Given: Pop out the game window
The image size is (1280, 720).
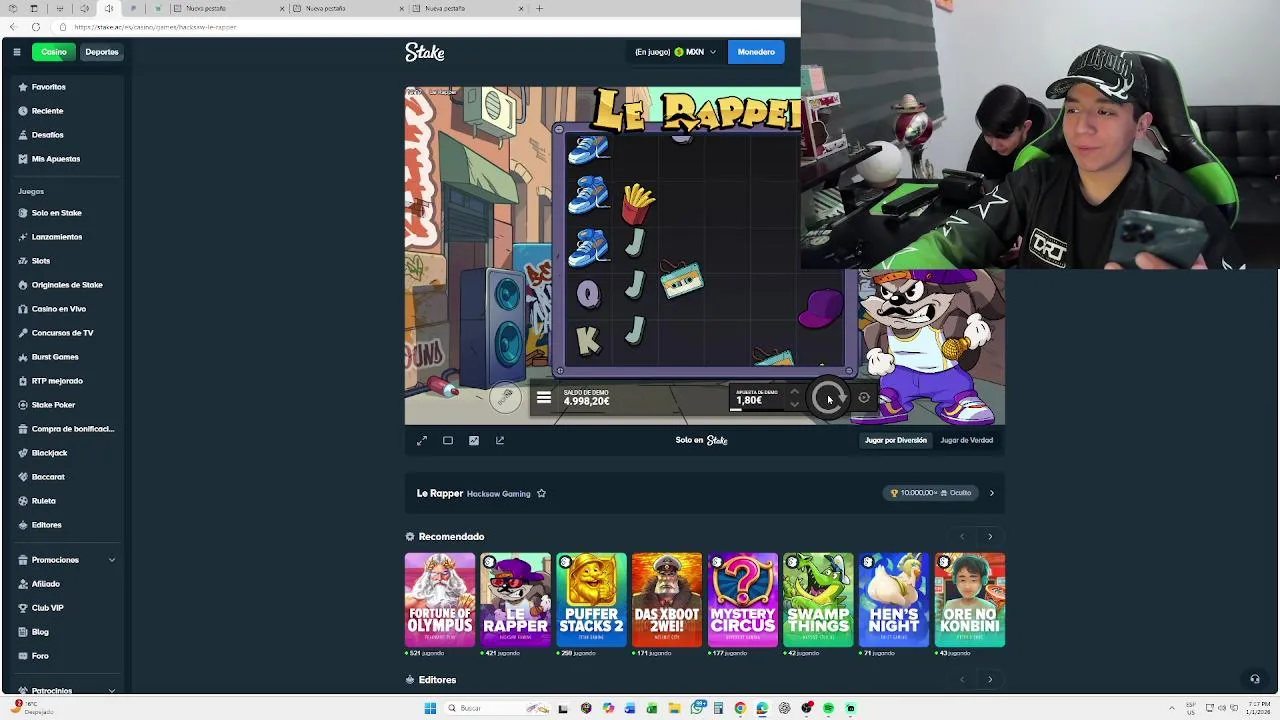Looking at the screenshot, I should [500, 440].
